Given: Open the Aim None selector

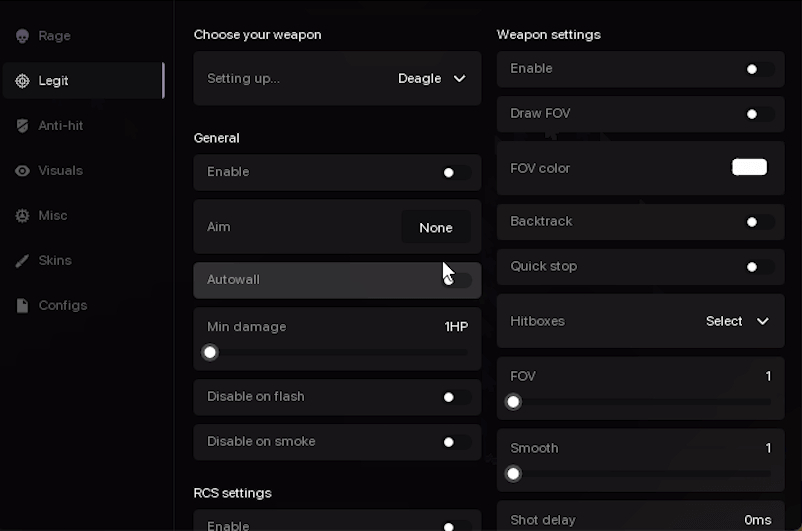Looking at the screenshot, I should click(x=436, y=227).
